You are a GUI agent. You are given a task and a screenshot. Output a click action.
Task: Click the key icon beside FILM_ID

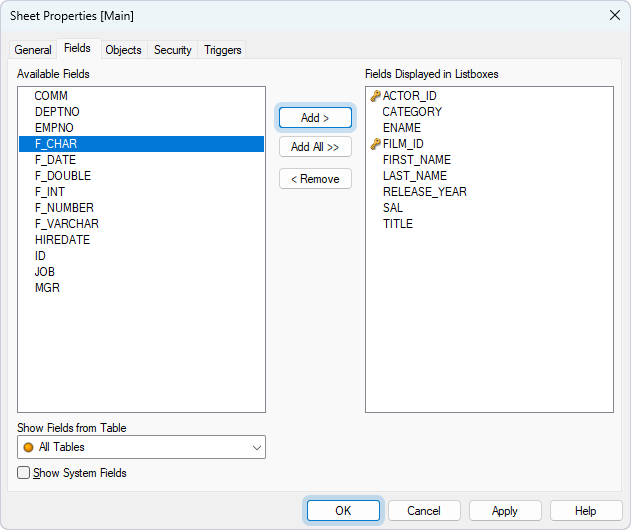[376, 144]
